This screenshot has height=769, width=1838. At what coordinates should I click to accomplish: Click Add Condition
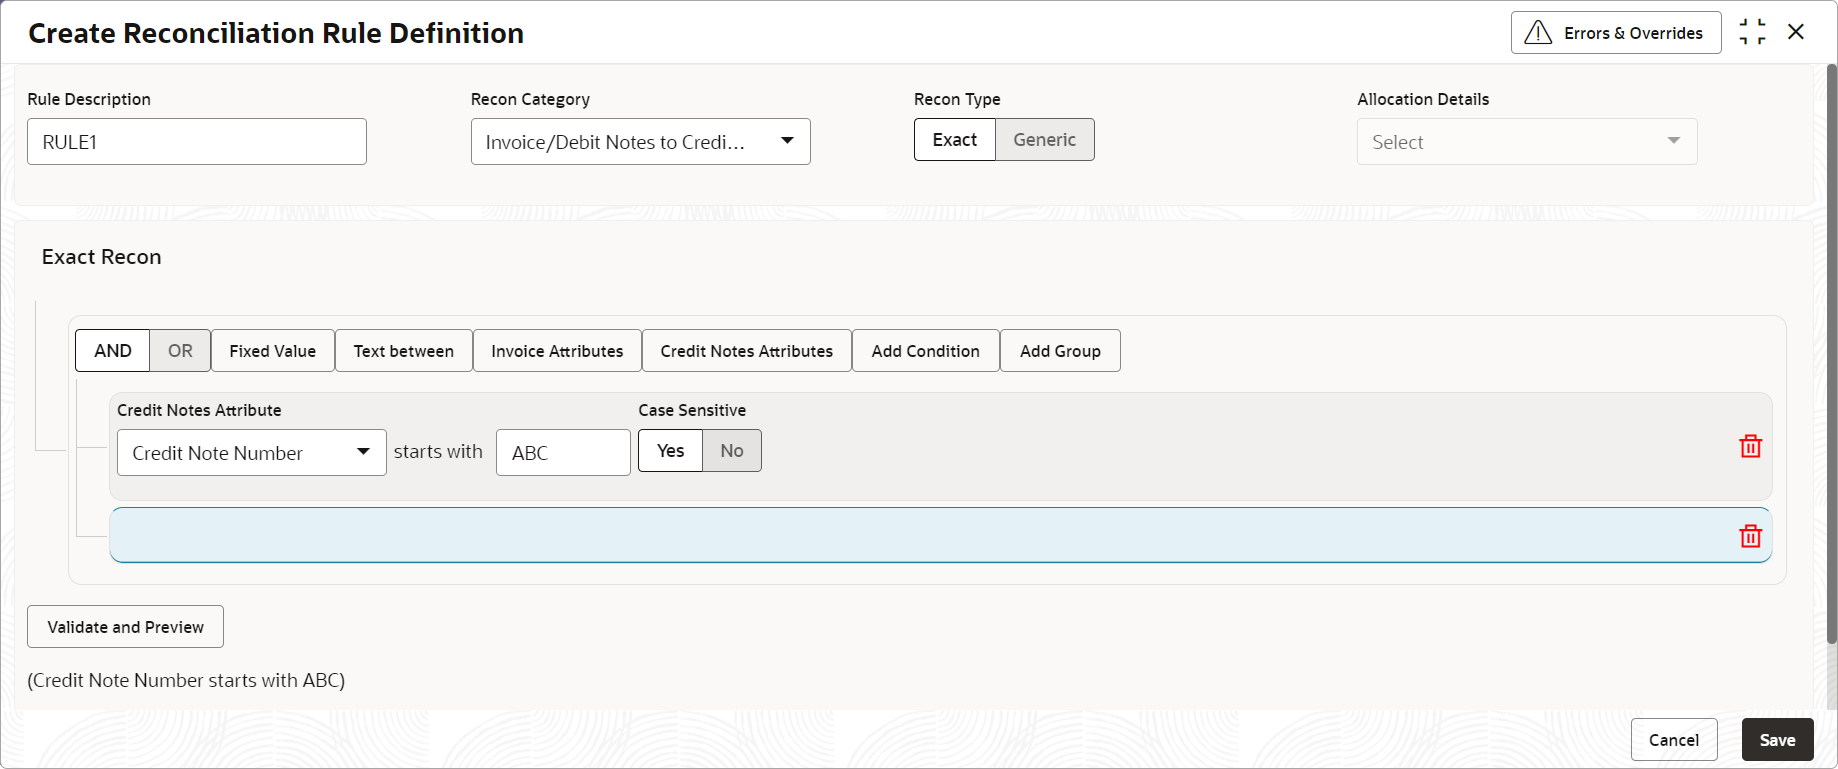[926, 351]
